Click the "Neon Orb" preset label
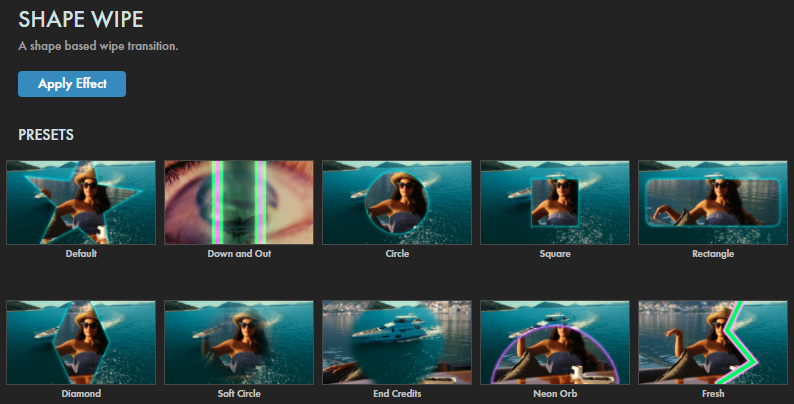This screenshot has height=404, width=794. (x=555, y=393)
